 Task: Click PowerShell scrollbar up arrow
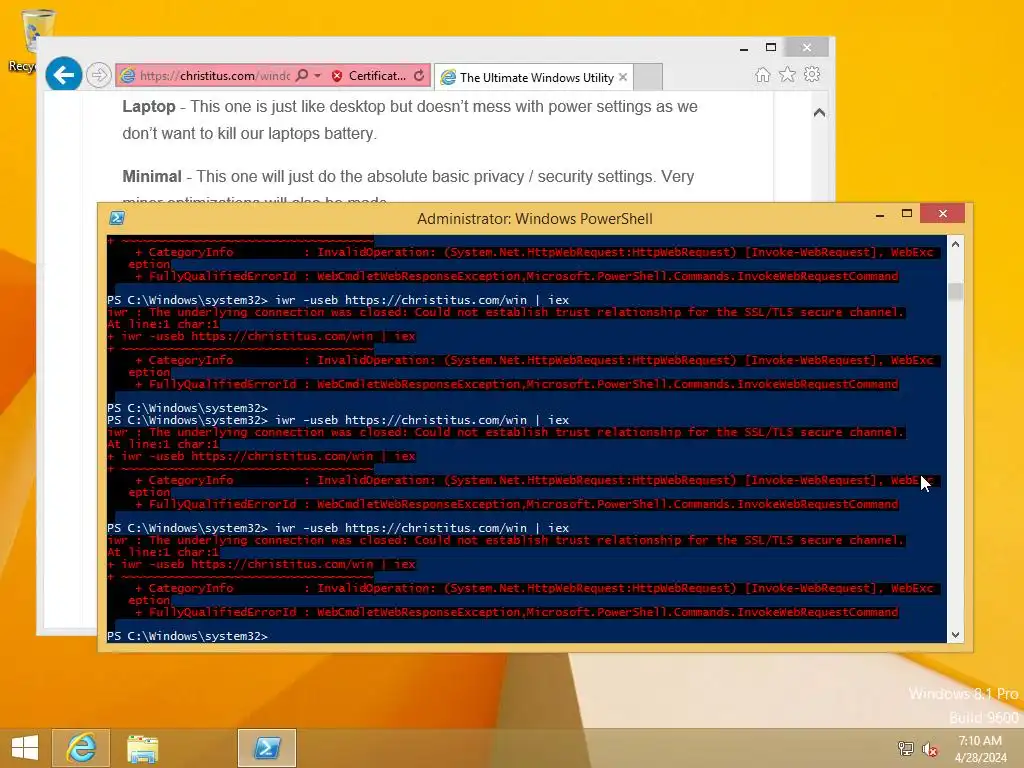[955, 244]
